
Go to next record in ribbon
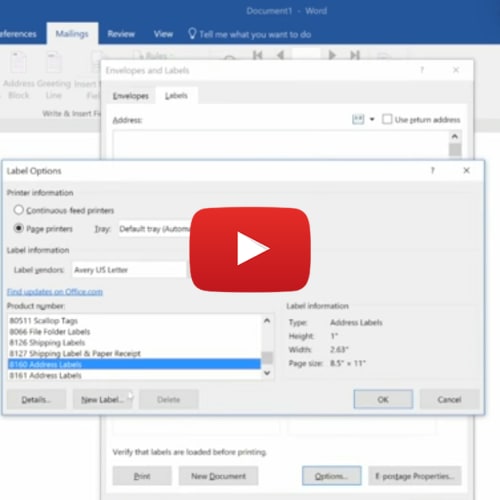[x=332, y=55]
